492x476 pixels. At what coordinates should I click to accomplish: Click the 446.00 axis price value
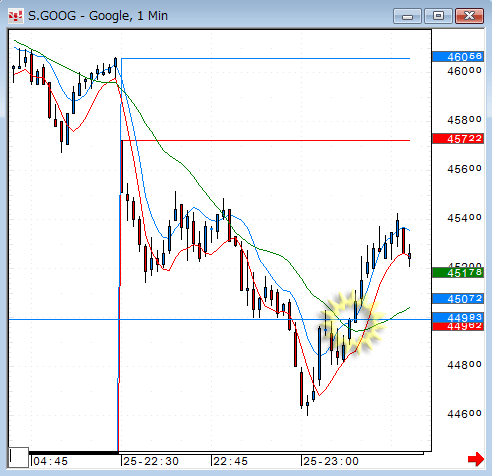(464, 414)
